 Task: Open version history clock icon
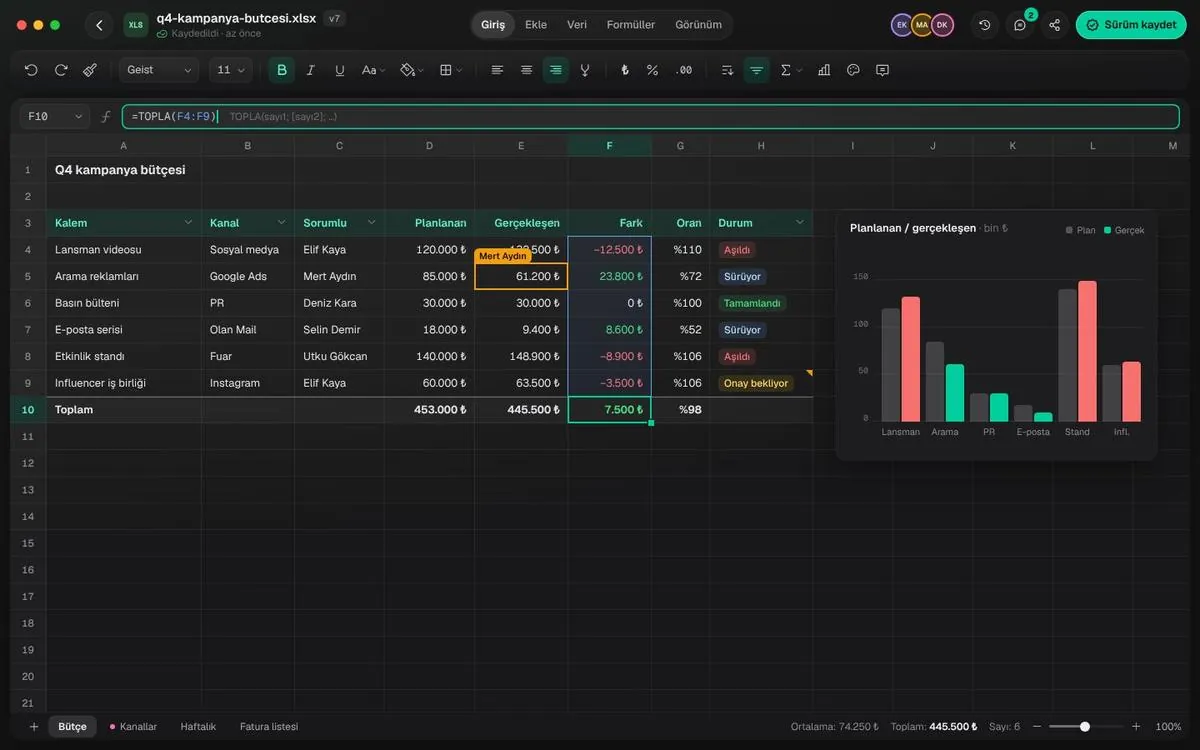tap(985, 25)
